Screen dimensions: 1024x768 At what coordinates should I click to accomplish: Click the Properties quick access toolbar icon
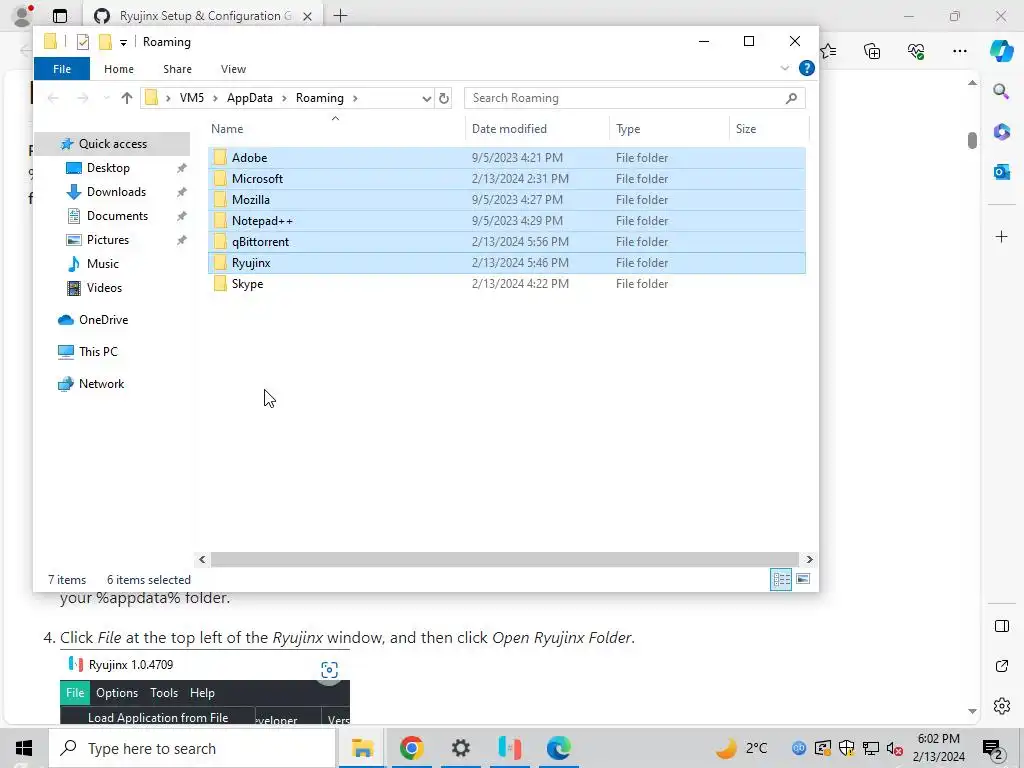(x=82, y=42)
